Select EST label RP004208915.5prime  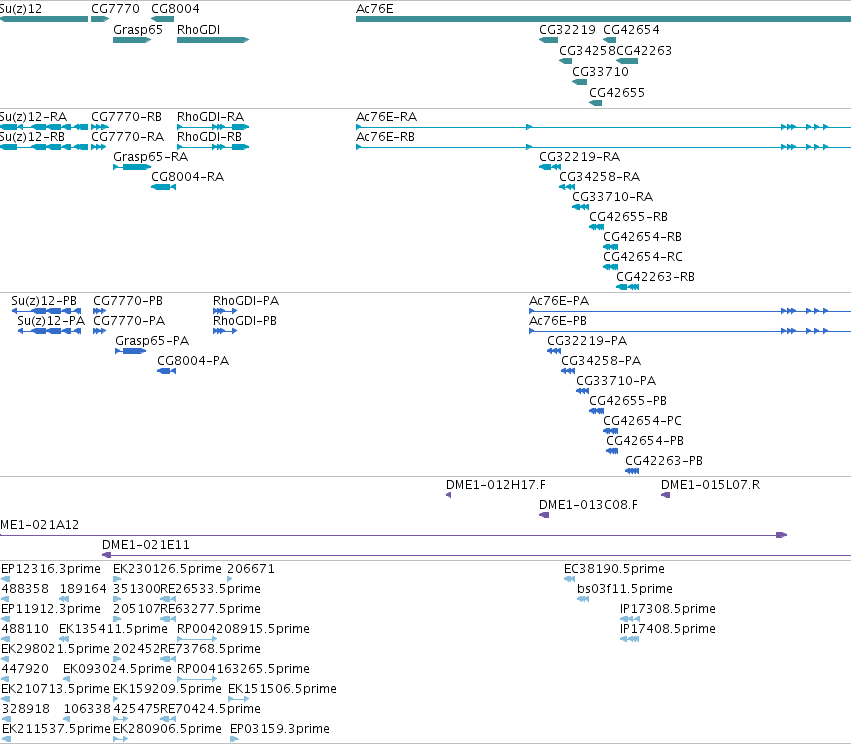click(x=243, y=629)
